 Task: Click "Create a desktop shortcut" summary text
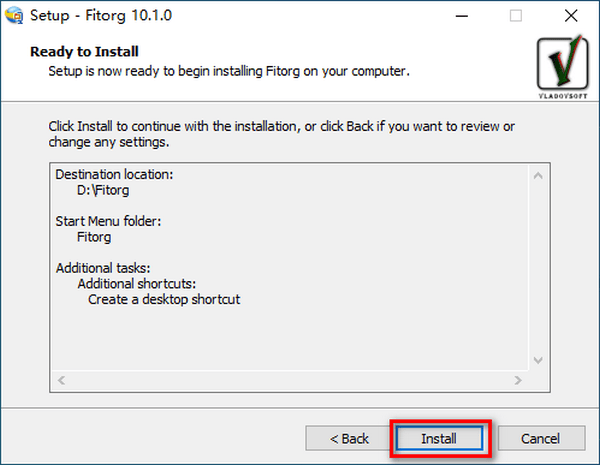click(164, 298)
